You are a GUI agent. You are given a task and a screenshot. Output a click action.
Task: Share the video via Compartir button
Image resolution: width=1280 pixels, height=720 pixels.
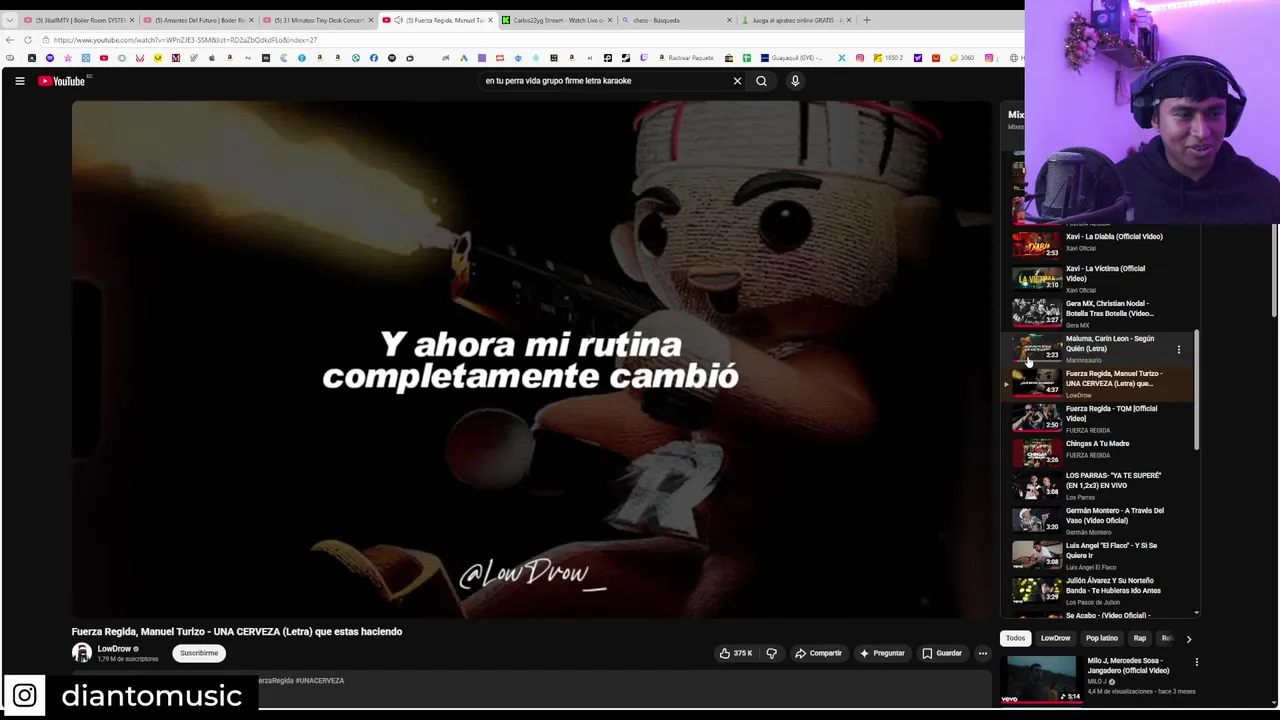(x=818, y=653)
